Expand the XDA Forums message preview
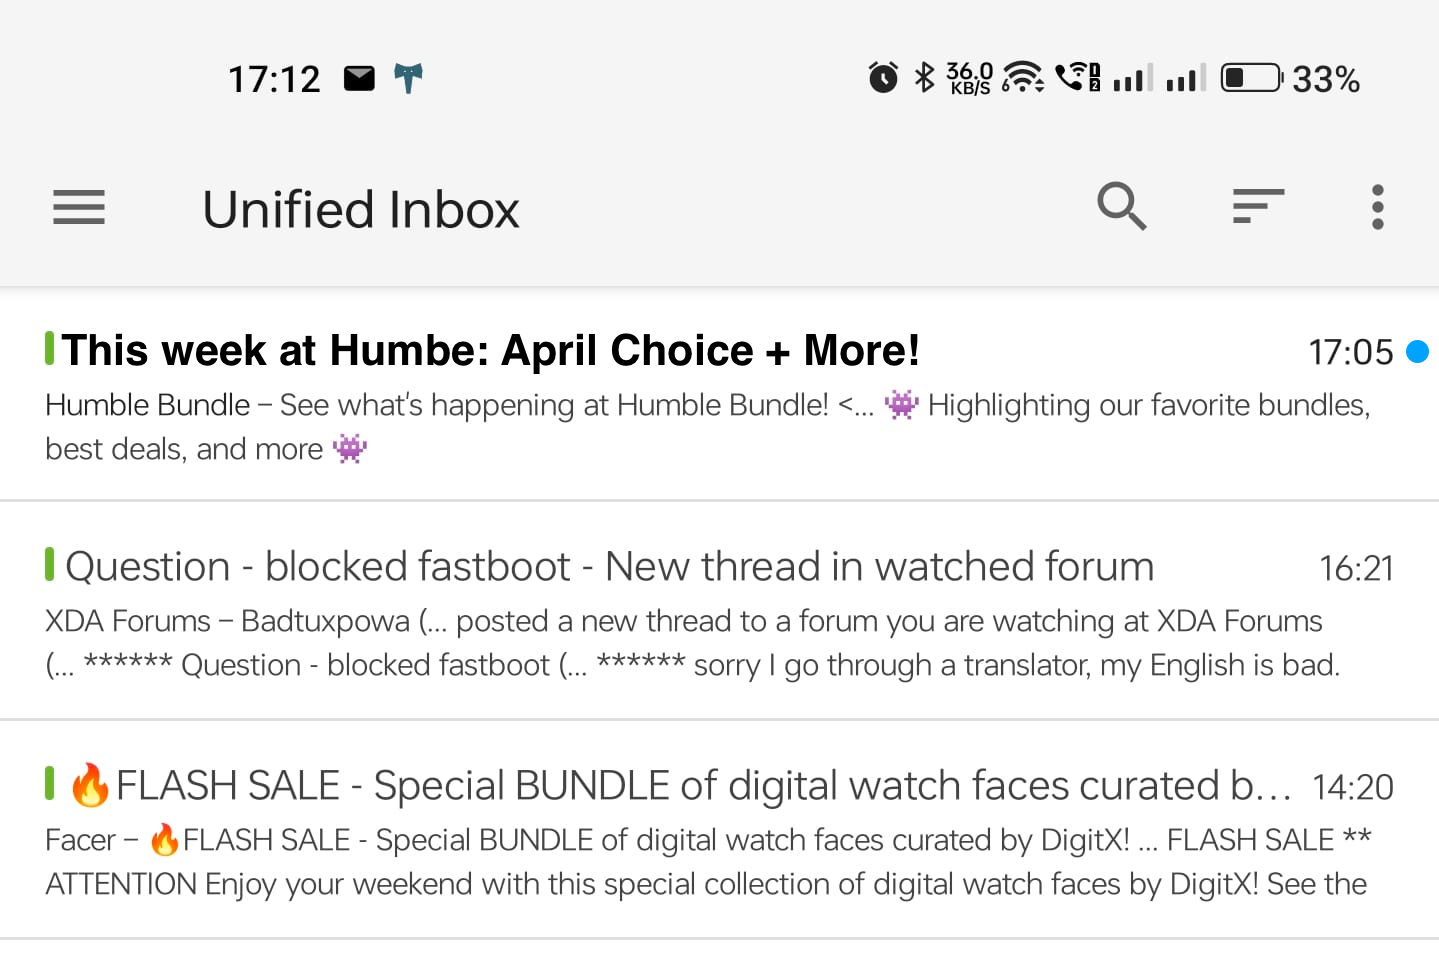This screenshot has width=1439, height=959. point(700,641)
